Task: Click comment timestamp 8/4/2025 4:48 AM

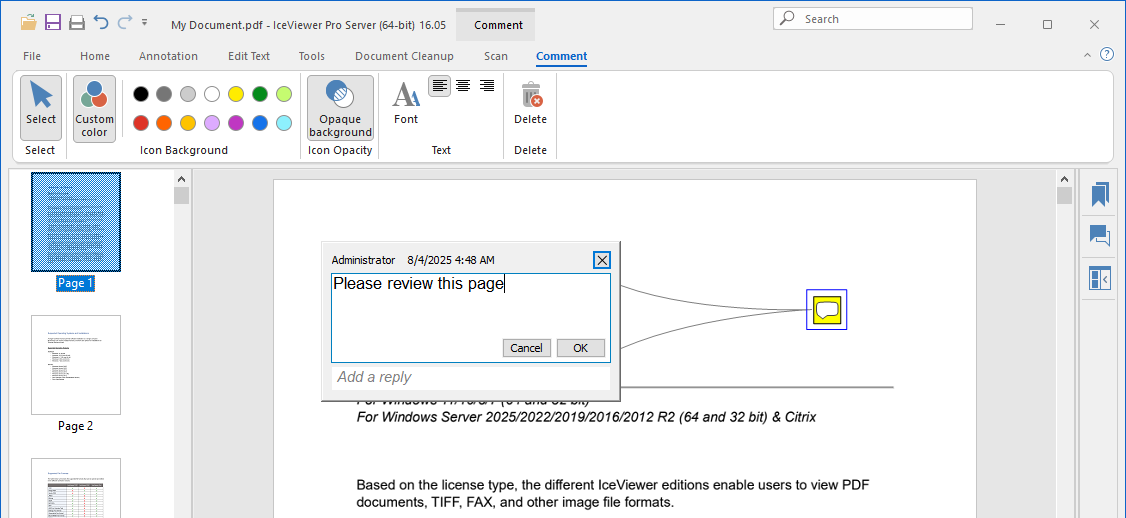Action: click(x=450, y=260)
